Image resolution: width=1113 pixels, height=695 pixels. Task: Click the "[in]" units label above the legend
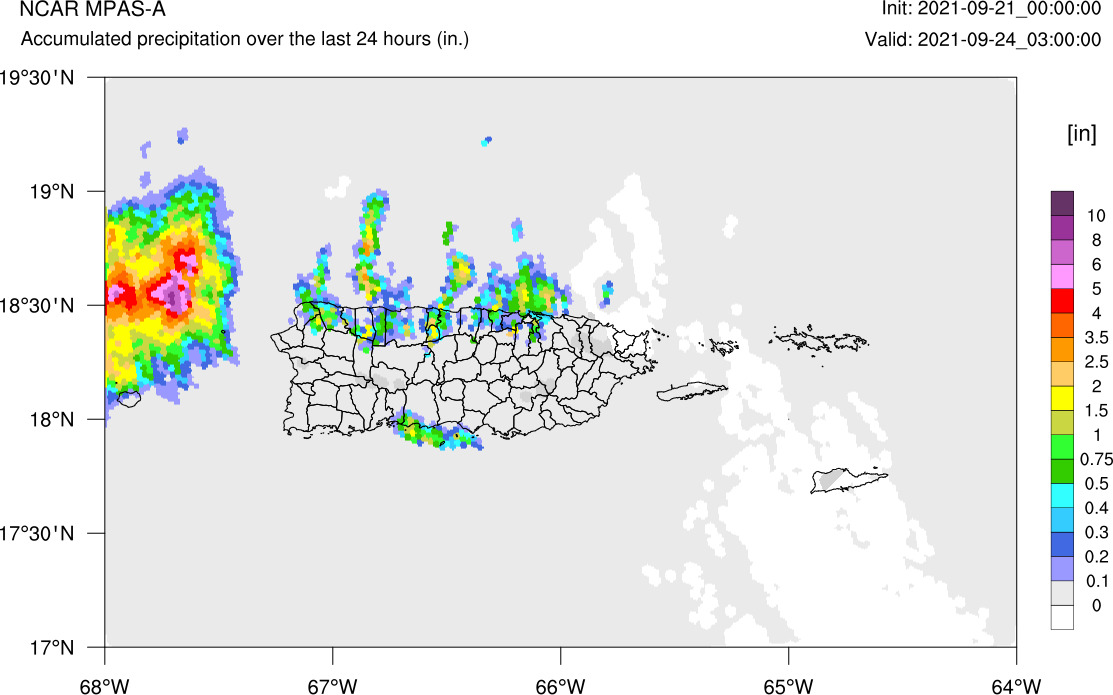pyautogui.click(x=1081, y=133)
